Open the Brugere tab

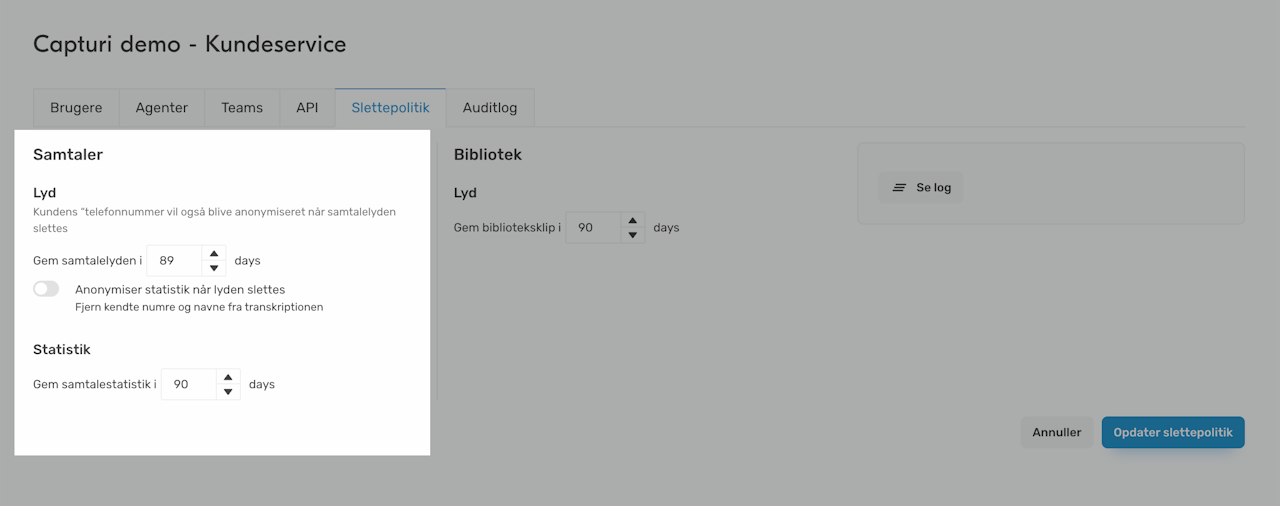coord(76,108)
